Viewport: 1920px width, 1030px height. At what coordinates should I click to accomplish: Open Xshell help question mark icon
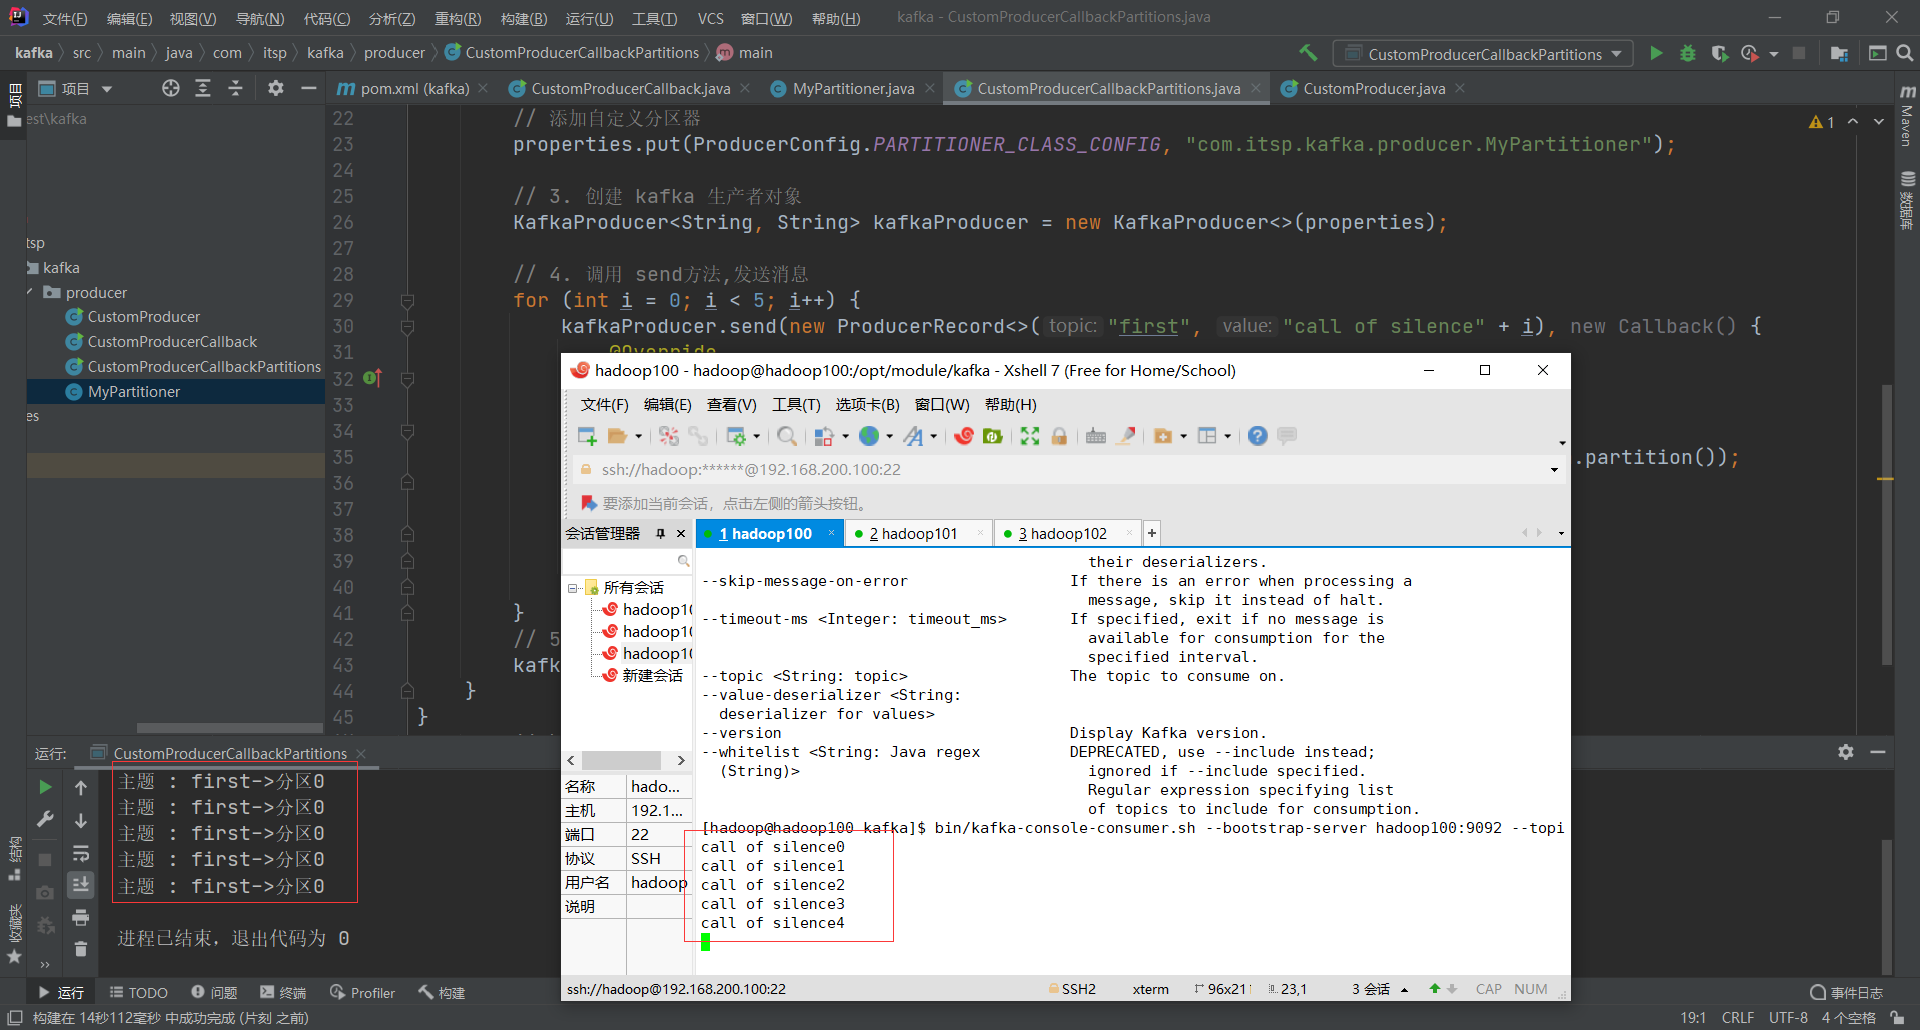click(x=1258, y=436)
